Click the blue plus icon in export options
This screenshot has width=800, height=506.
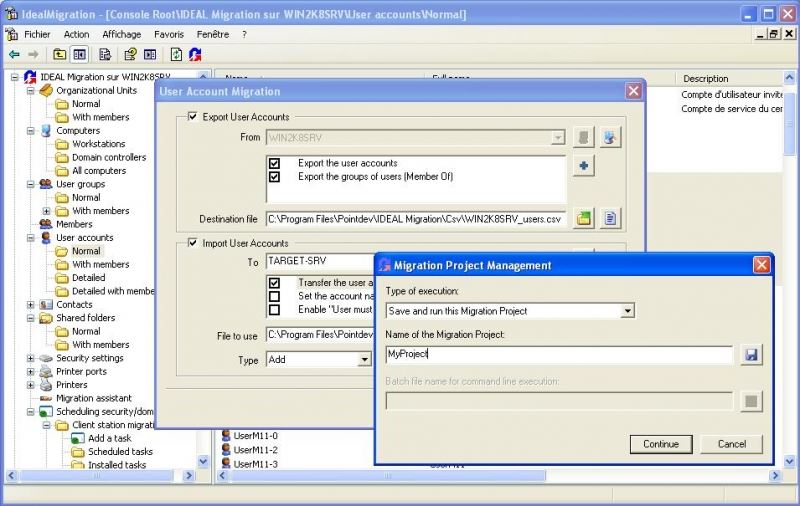pos(584,166)
